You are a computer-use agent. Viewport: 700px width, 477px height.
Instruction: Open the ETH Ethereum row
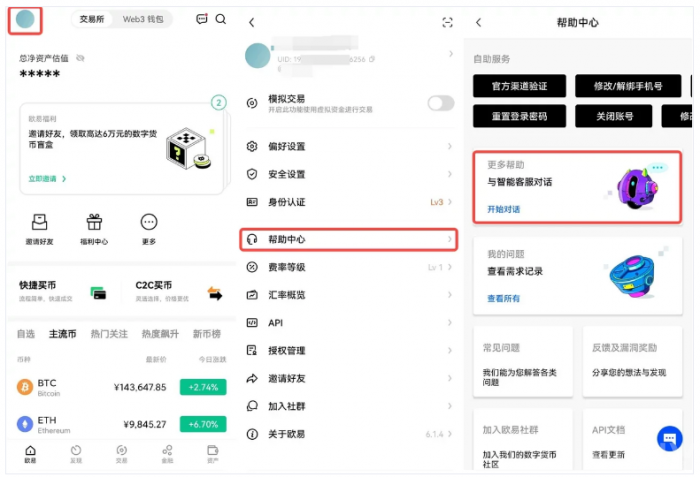click(x=121, y=424)
